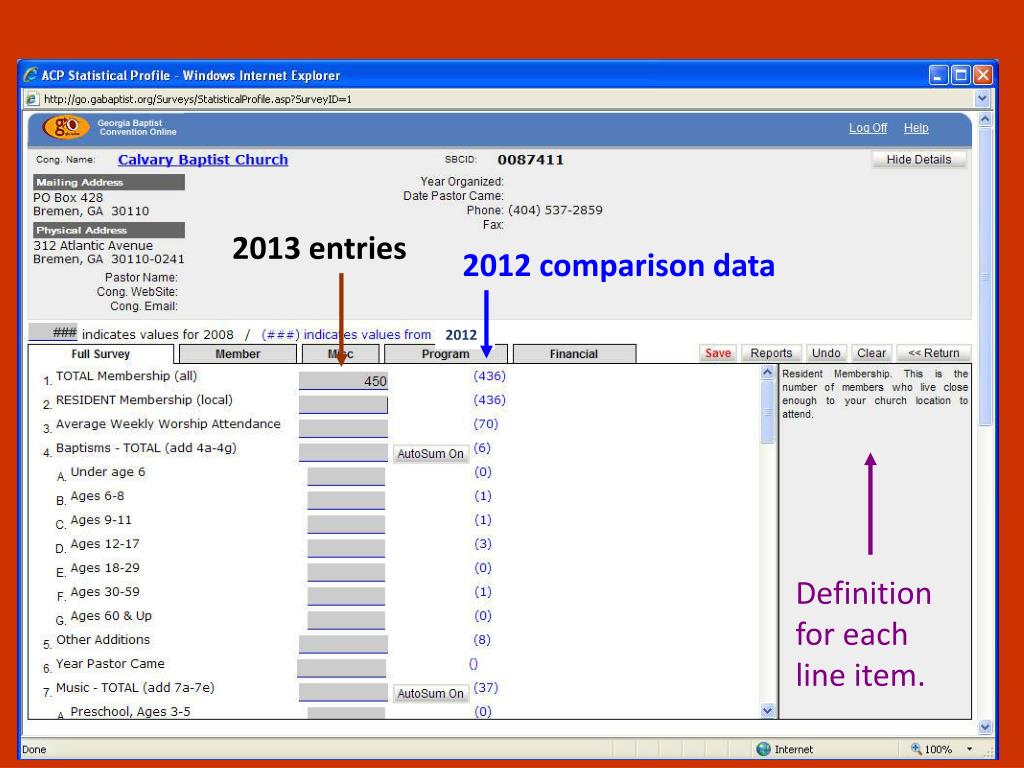Click the Ages 18-29 input field
Viewport: 1024px width, 768px height.
(346, 573)
